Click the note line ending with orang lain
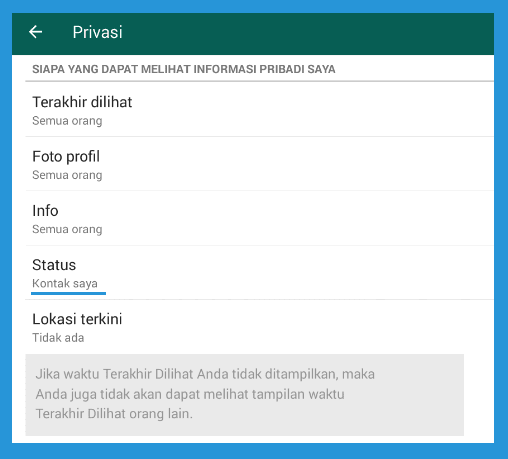The image size is (508, 459). [x=114, y=414]
